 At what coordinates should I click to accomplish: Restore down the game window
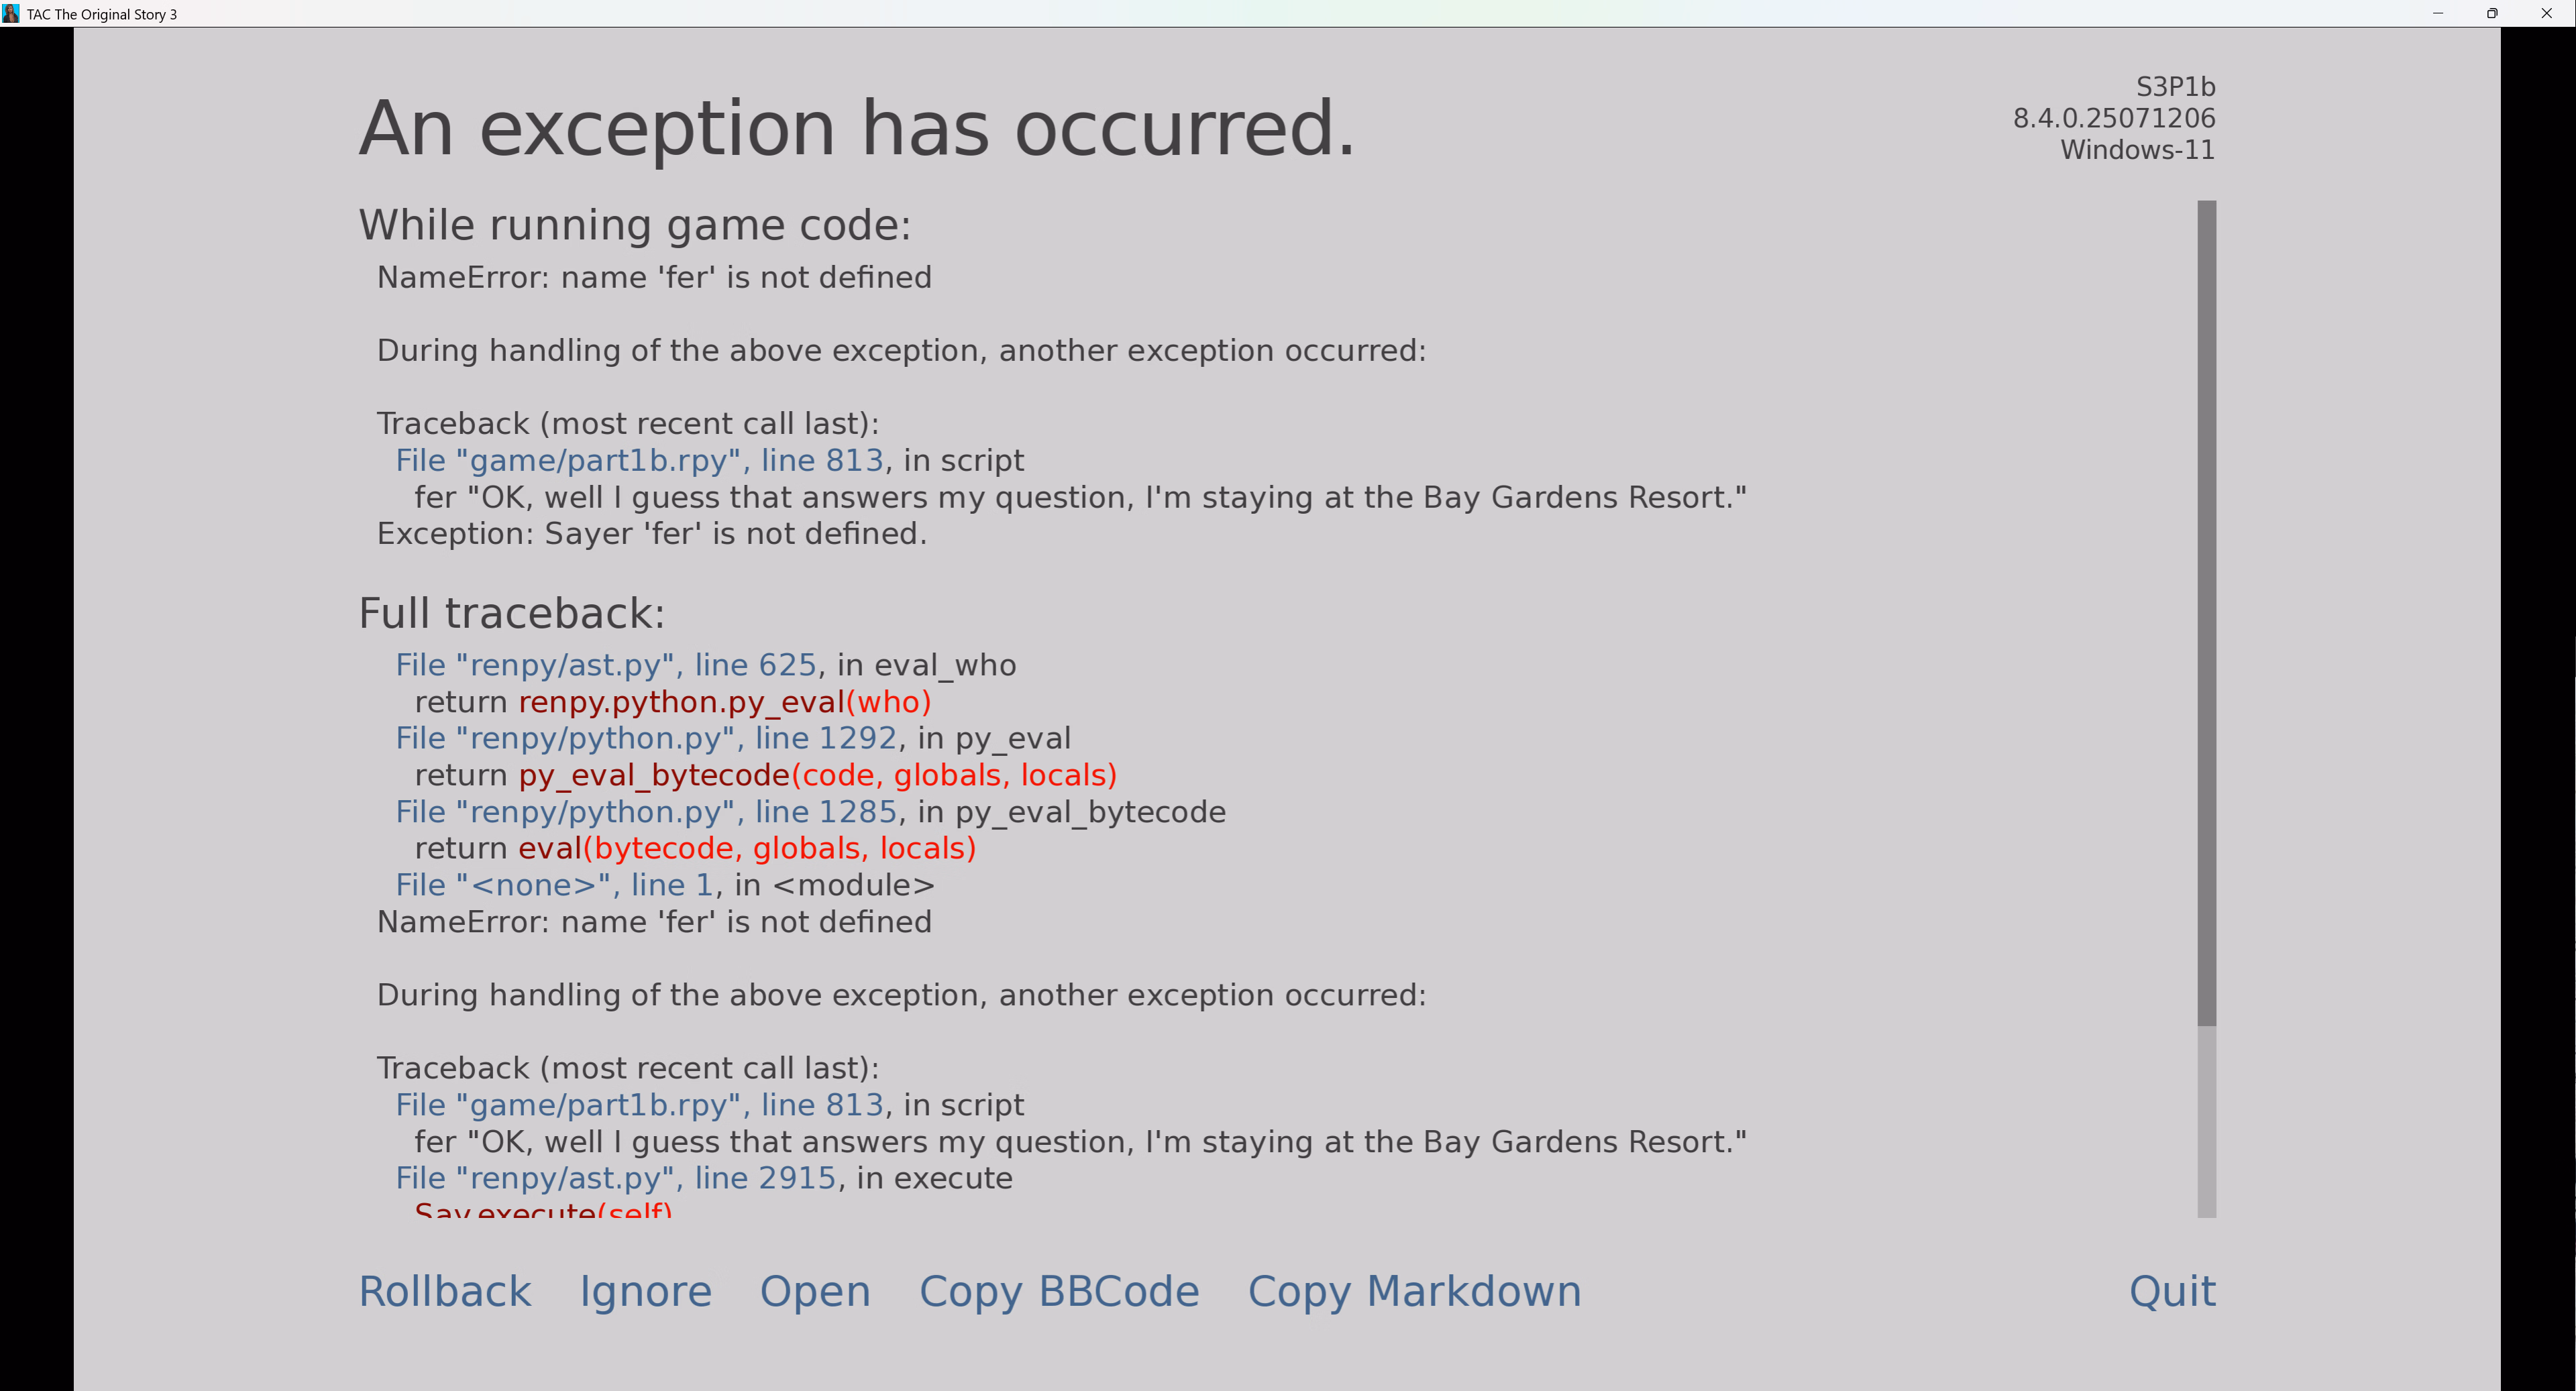coord(2492,13)
